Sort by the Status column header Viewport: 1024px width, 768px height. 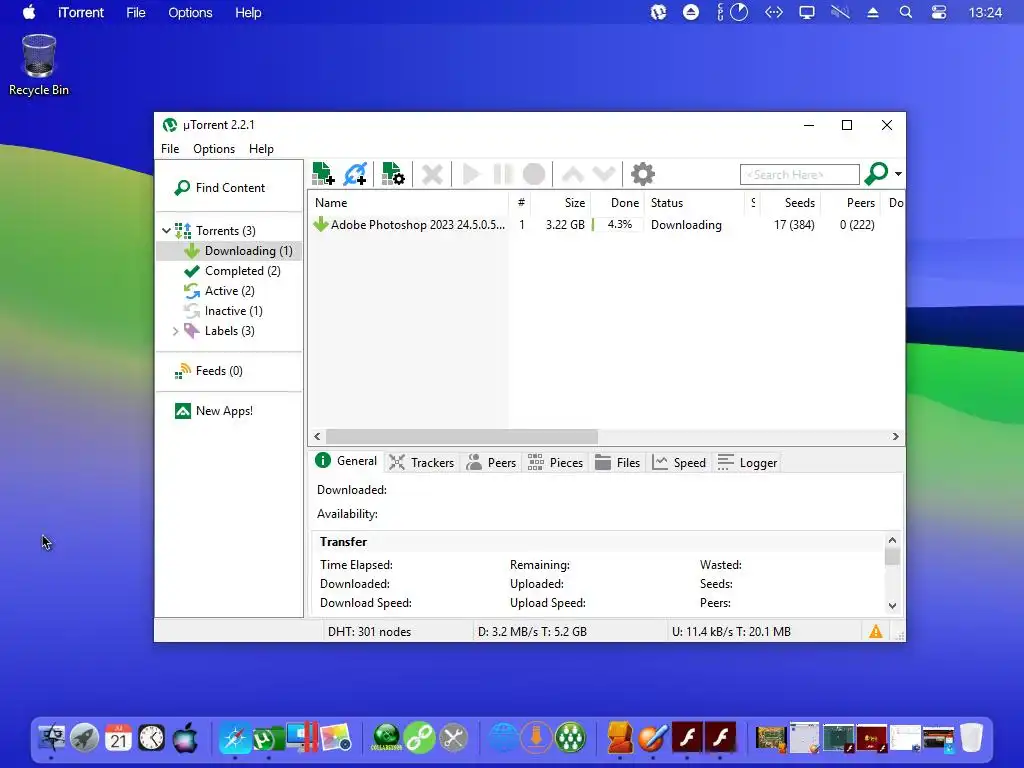click(694, 203)
